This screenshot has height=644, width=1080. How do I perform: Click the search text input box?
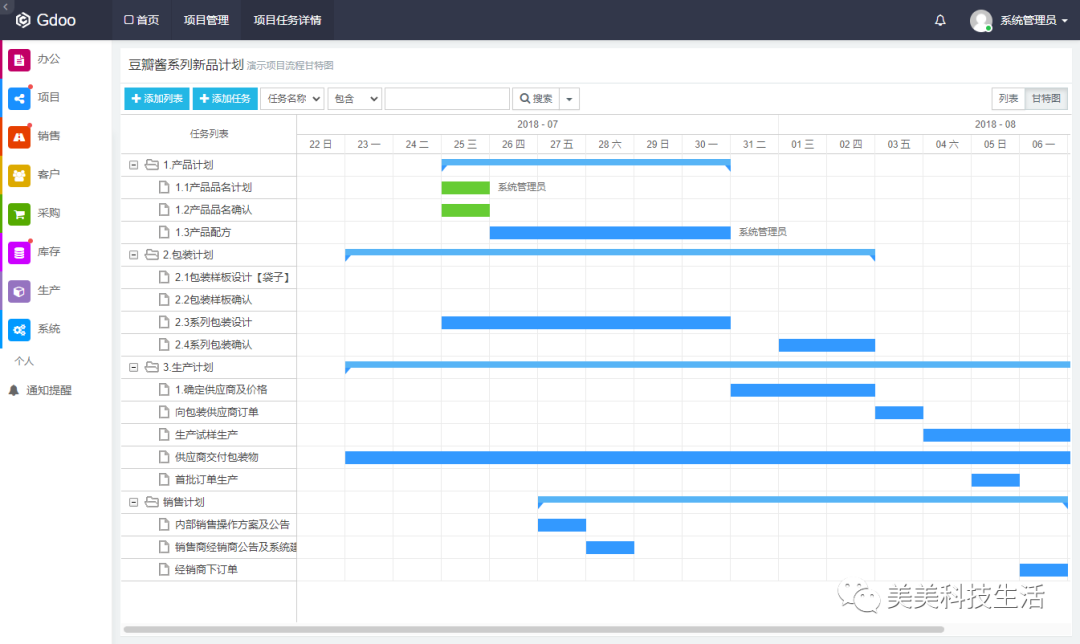447,99
